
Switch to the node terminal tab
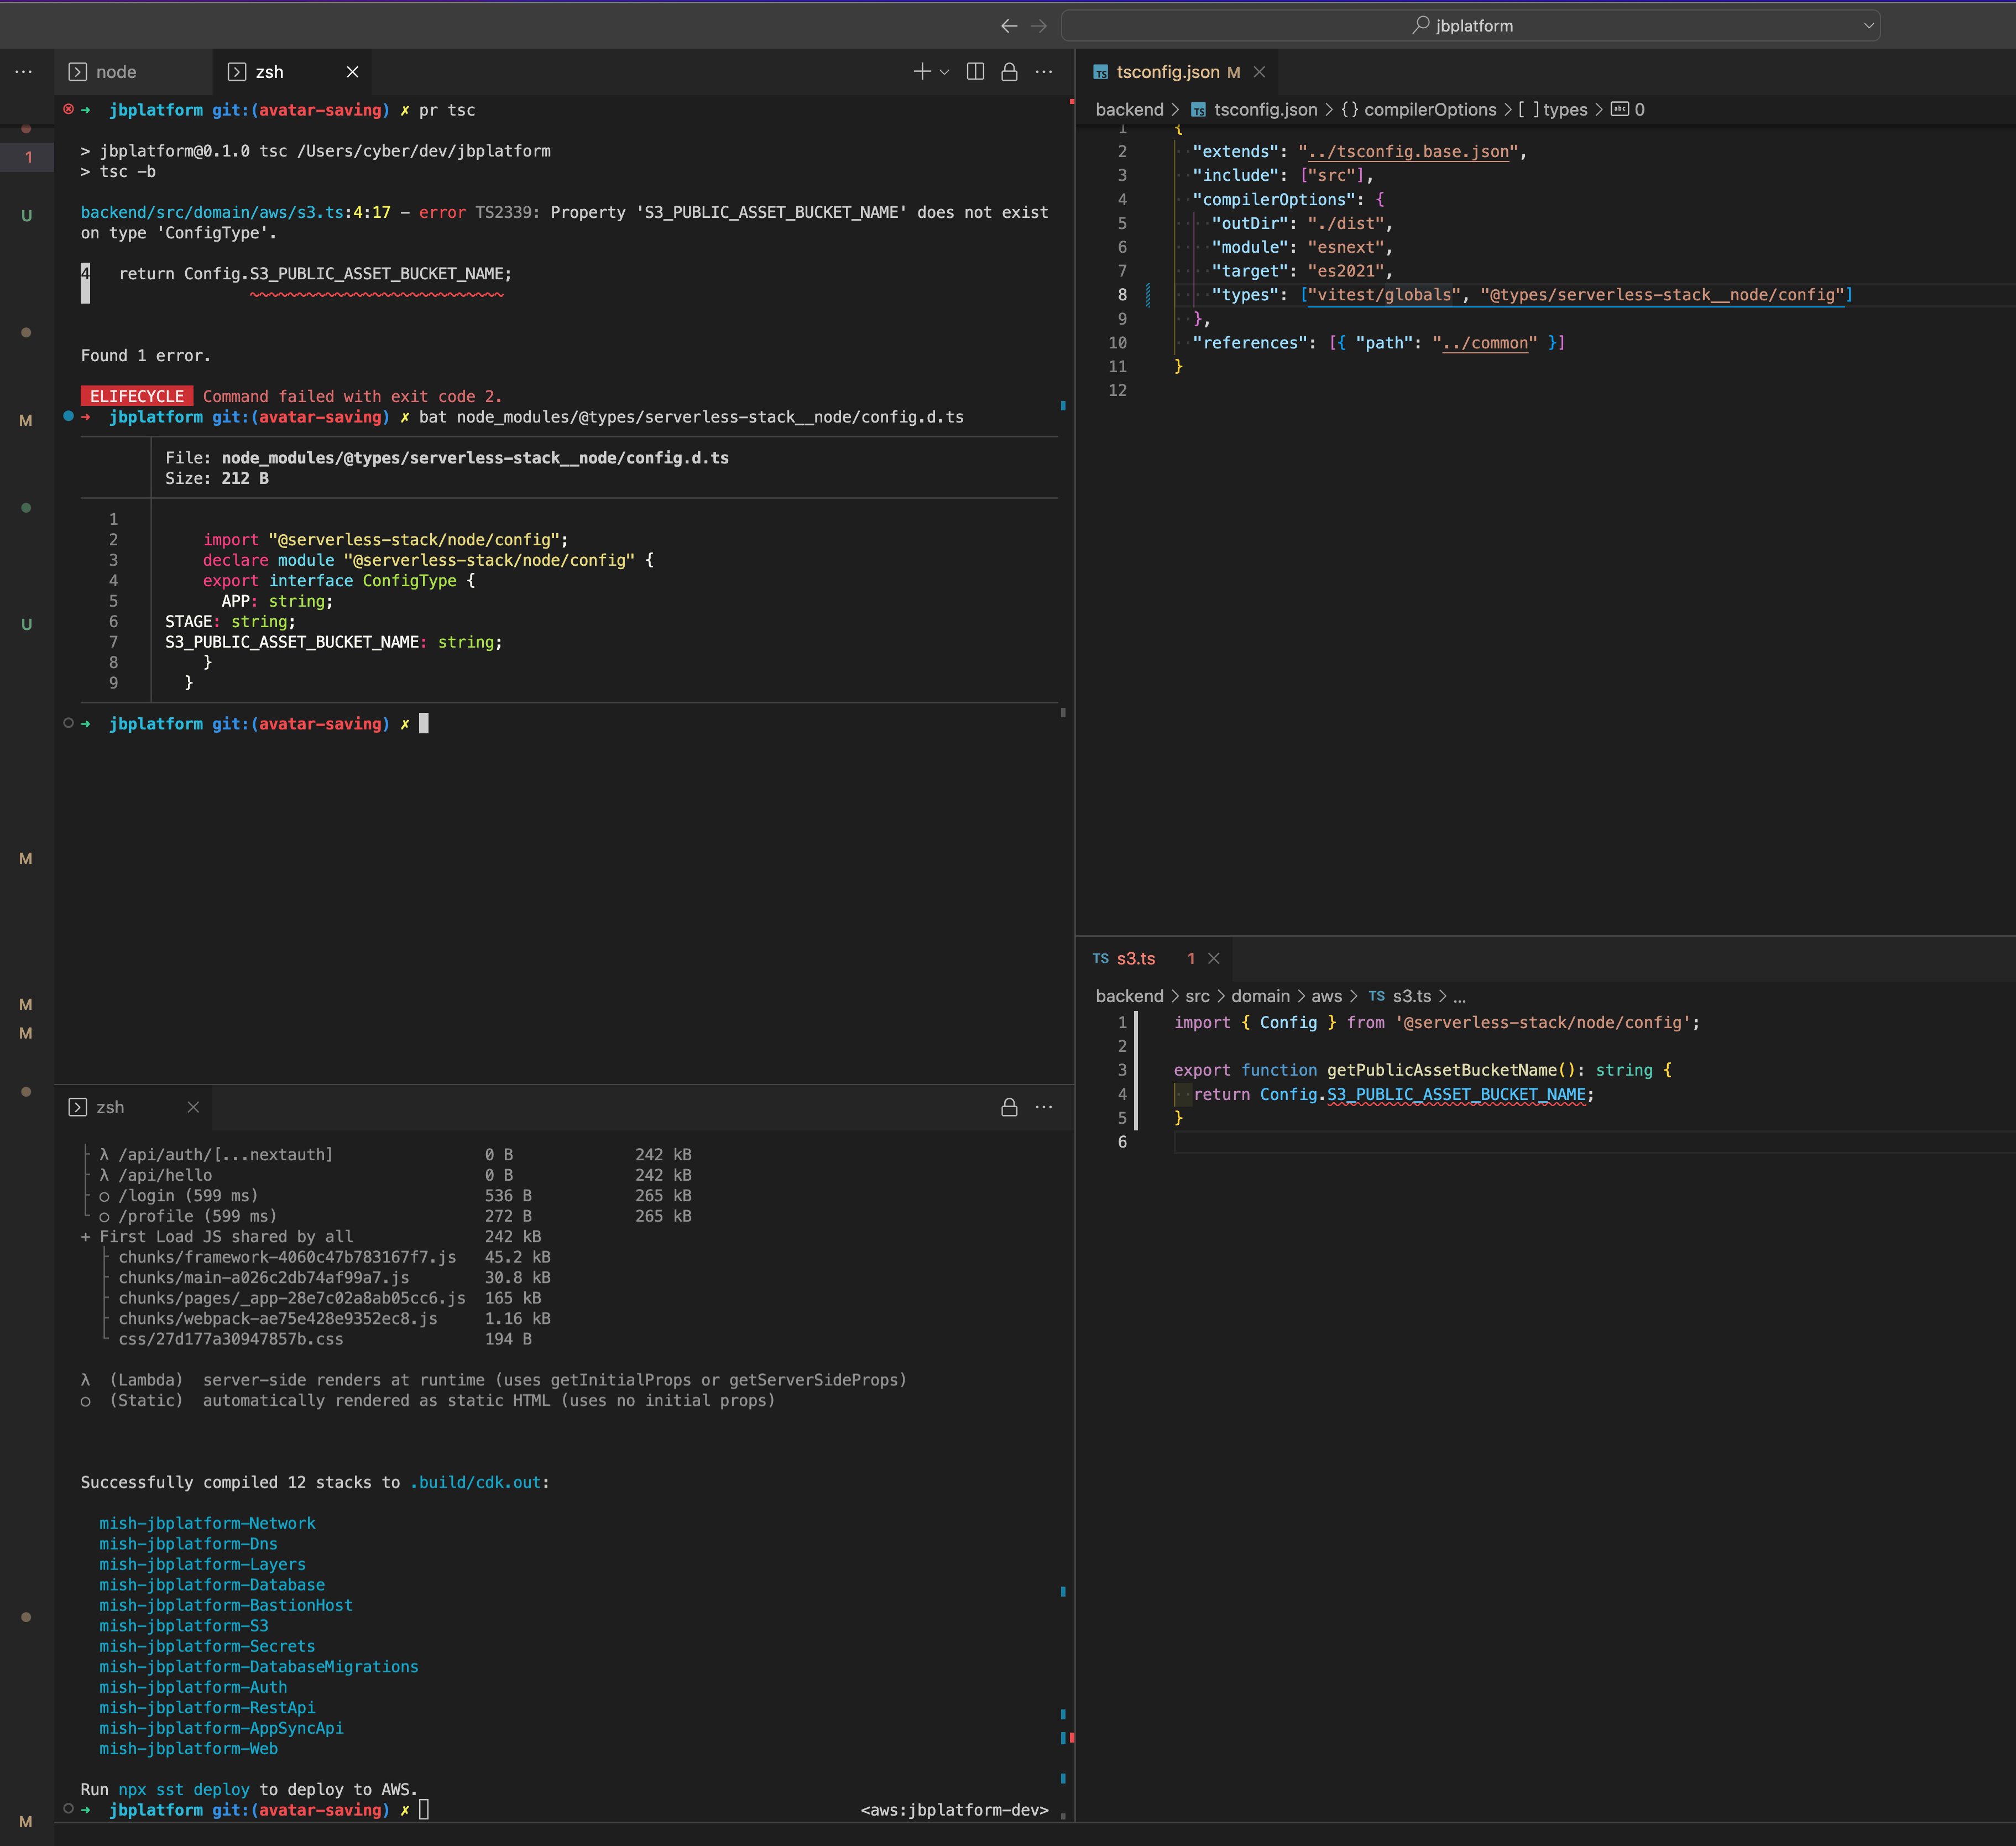coord(134,72)
